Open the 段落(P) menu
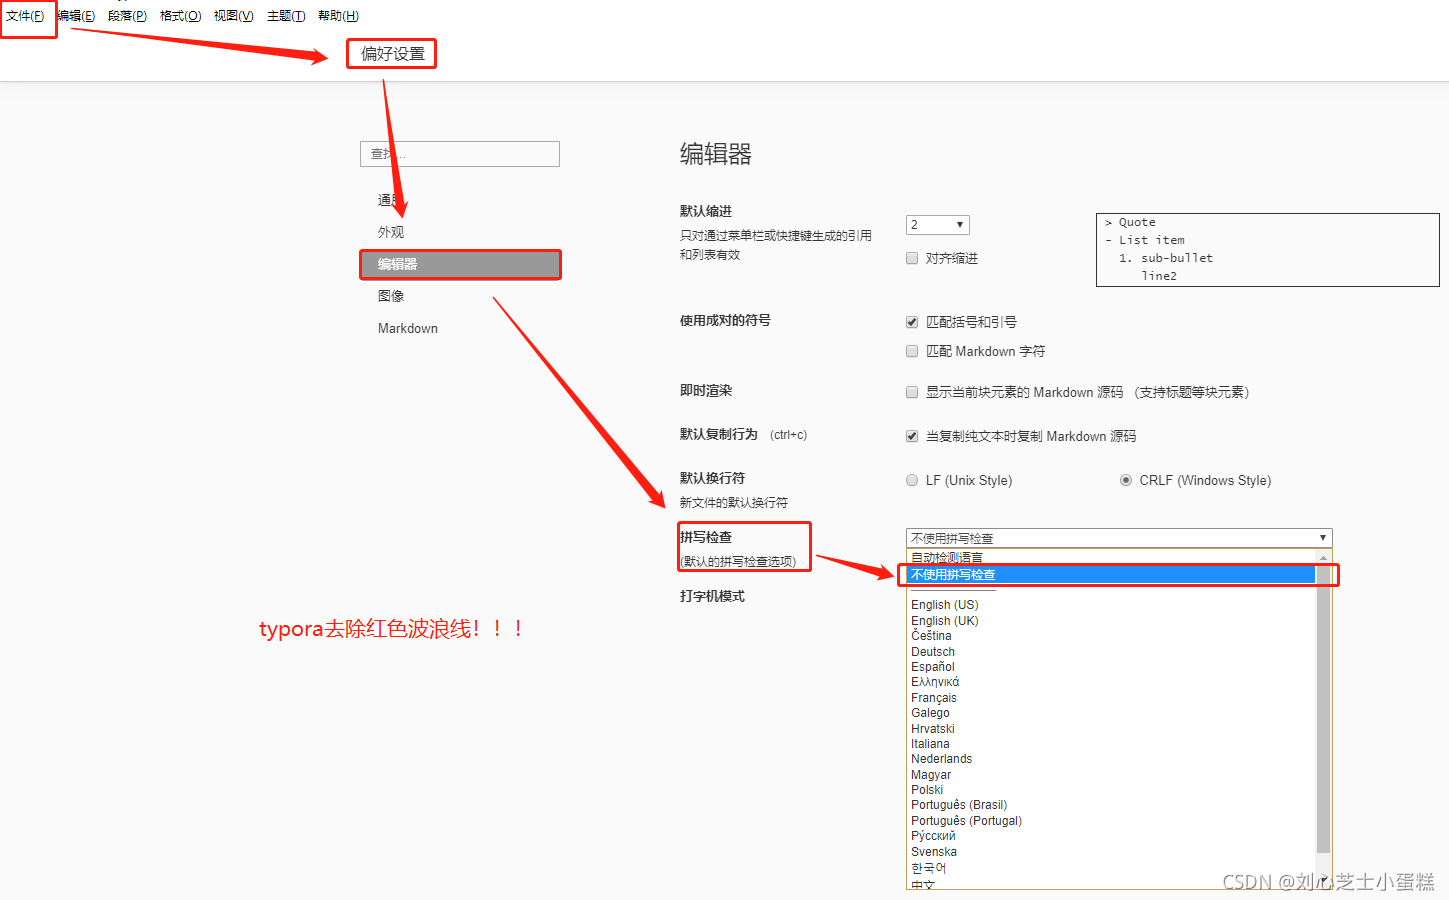The height and width of the screenshot is (900, 1449). [x=127, y=16]
